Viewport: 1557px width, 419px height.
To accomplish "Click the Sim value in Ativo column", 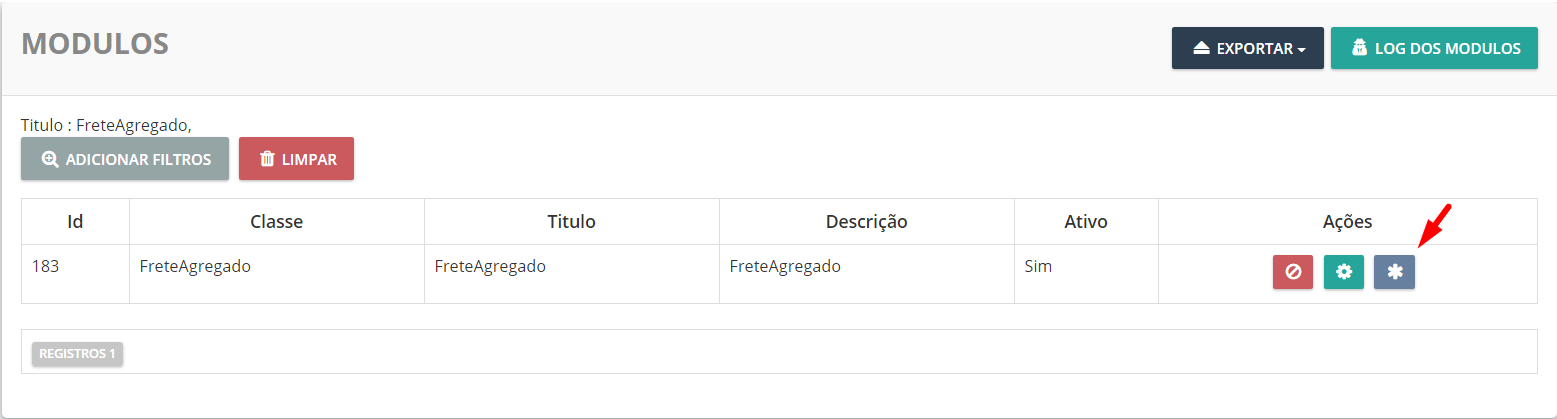I will (x=1038, y=267).
